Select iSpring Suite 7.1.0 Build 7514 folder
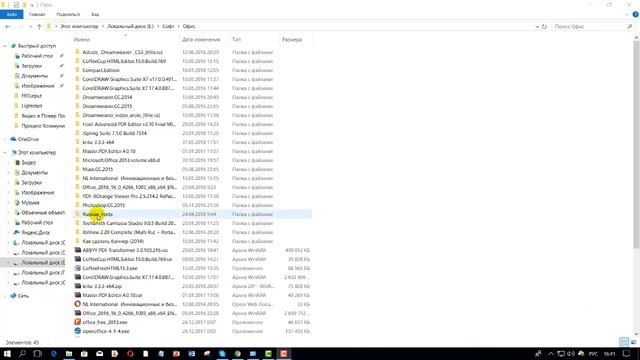Viewport: 640px width, 360px height. (115, 133)
